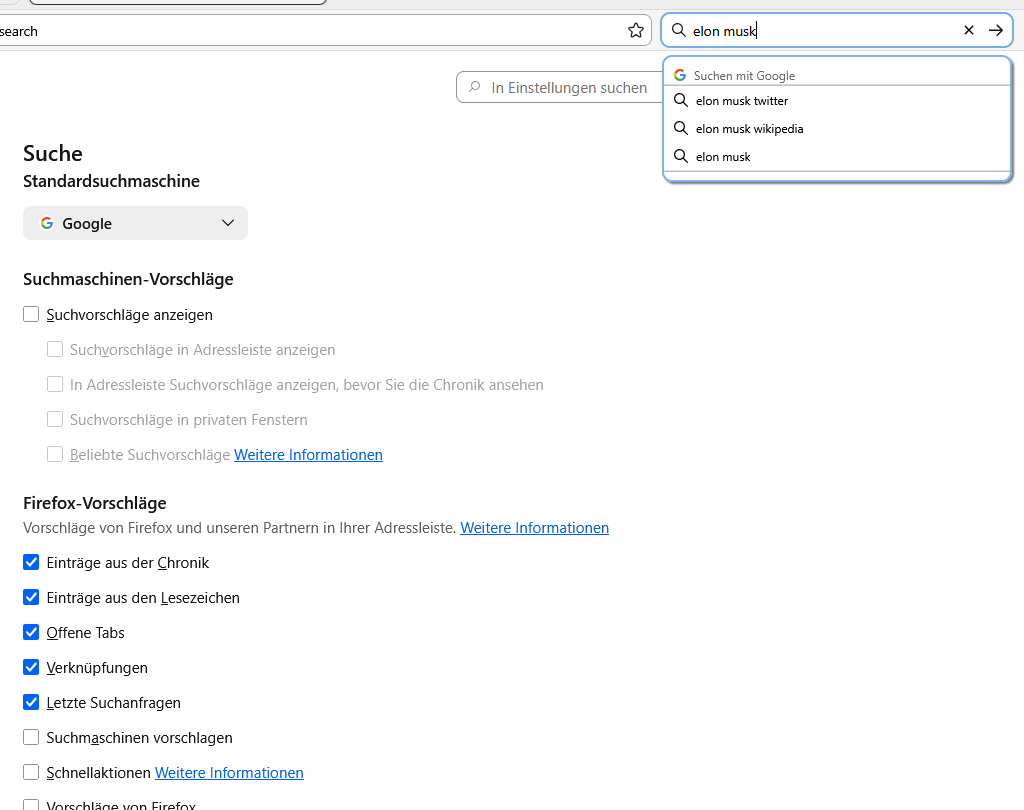The image size is (1024, 810).
Task: Click magnifier icon in settings search field
Action: (x=474, y=88)
